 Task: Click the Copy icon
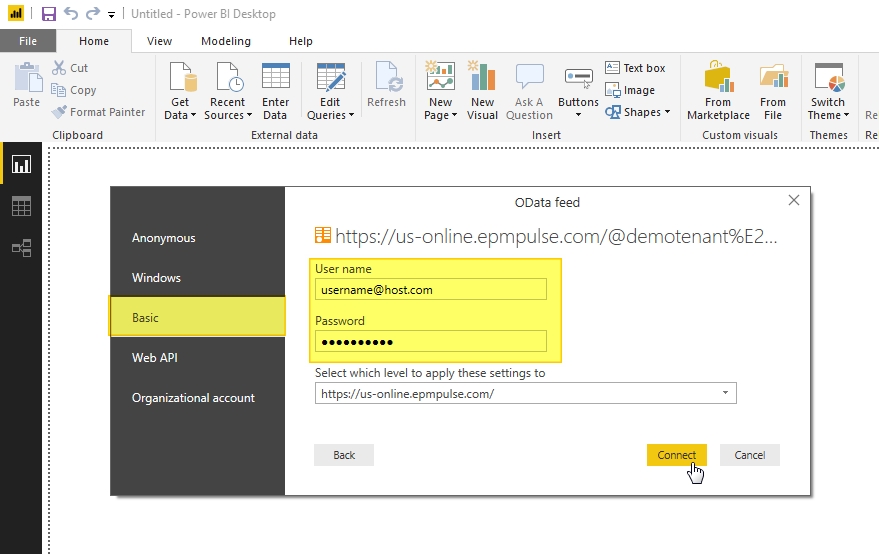click(x=58, y=90)
